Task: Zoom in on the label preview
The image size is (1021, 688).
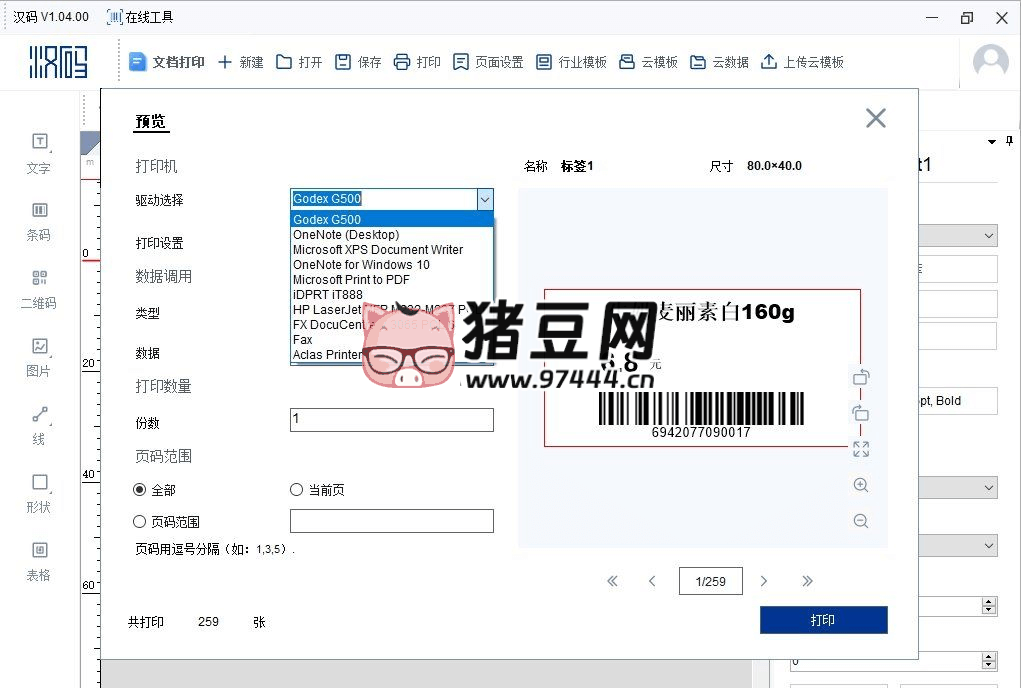Action: pos(860,485)
